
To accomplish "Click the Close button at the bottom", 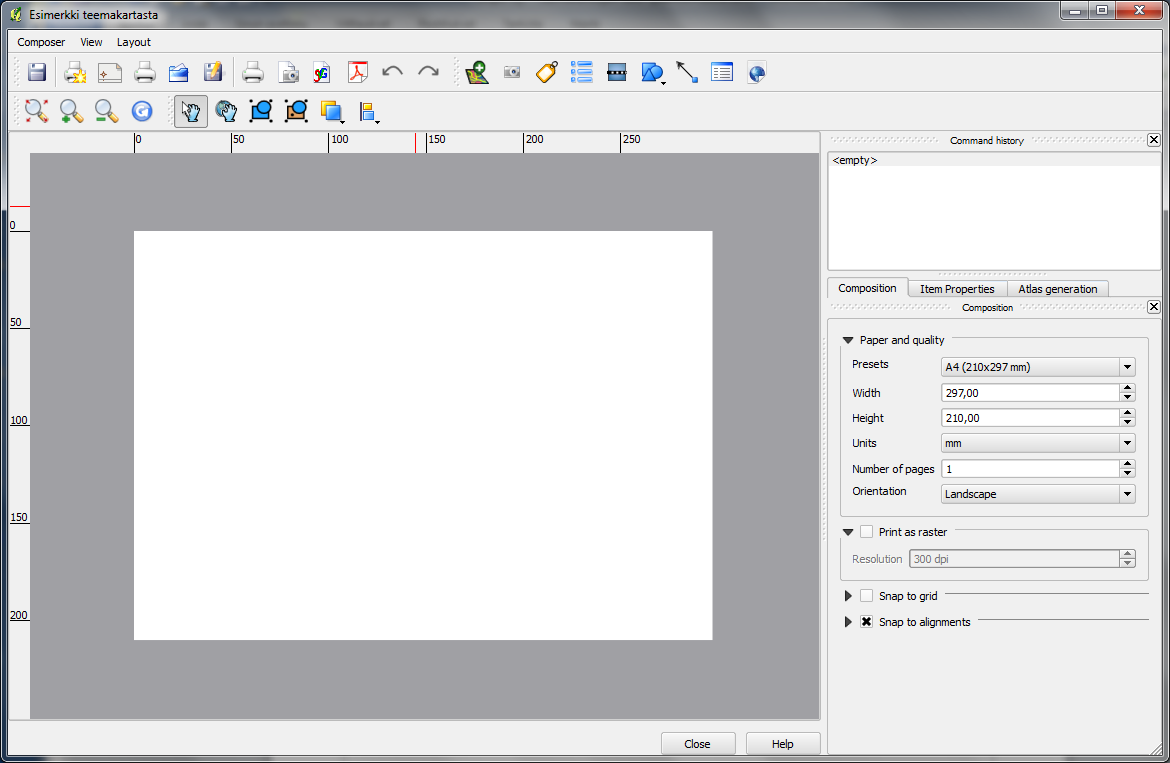I will tap(698, 744).
